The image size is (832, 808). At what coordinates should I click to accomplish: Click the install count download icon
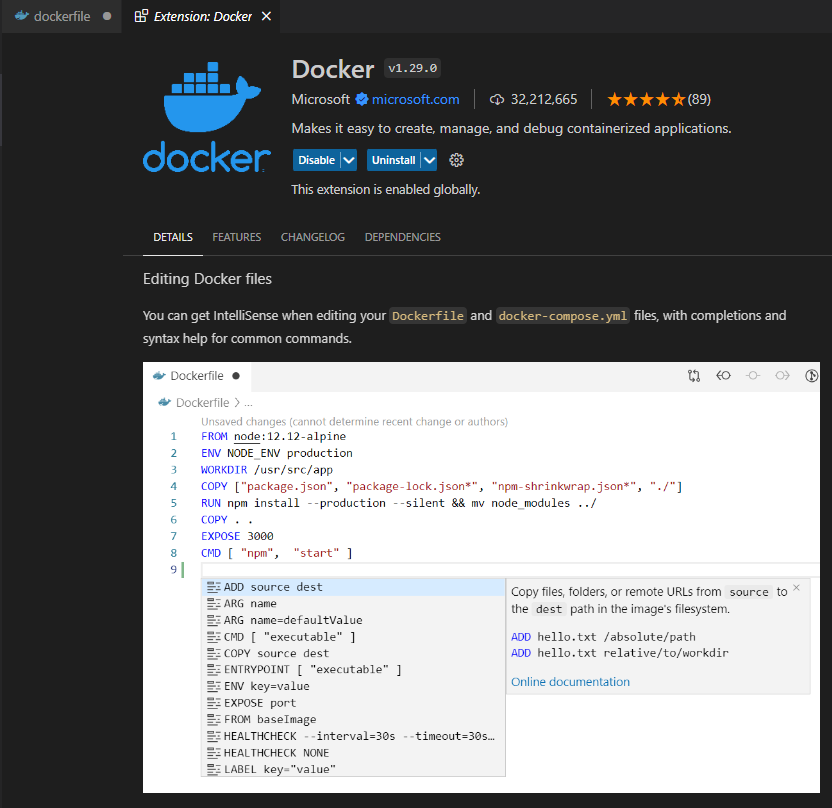coord(497,100)
